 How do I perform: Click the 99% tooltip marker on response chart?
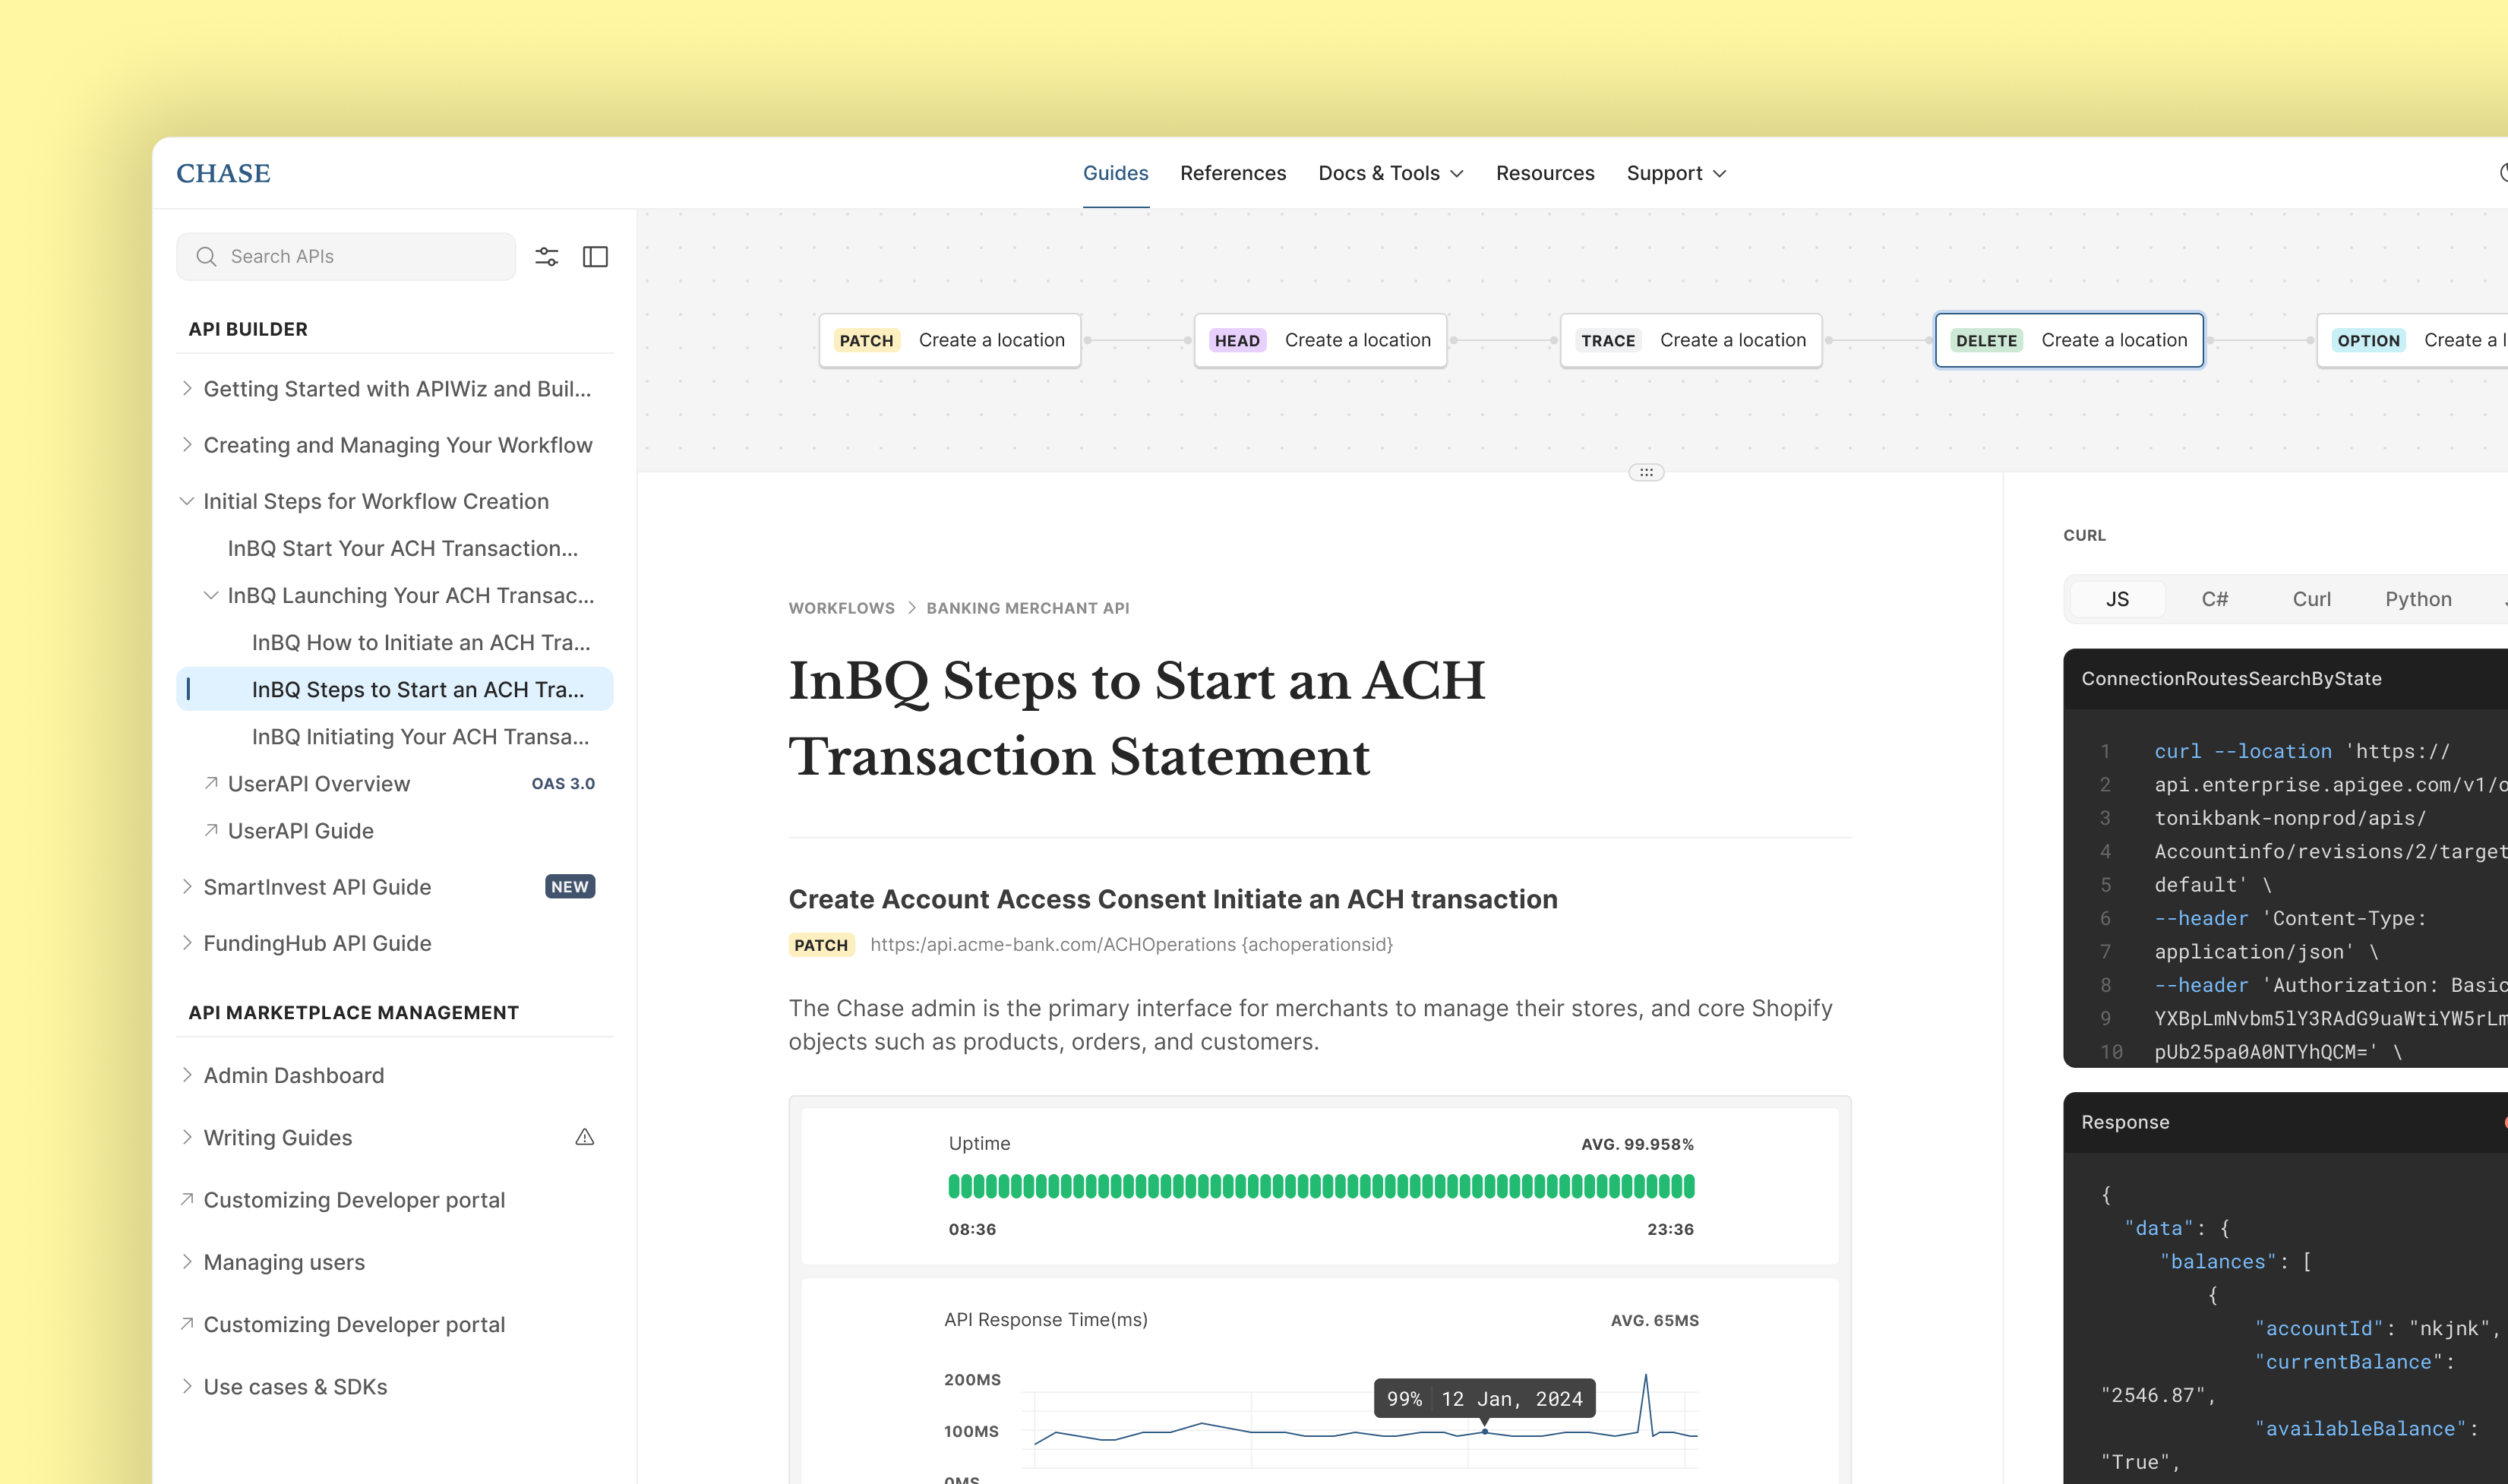coord(1484,1398)
